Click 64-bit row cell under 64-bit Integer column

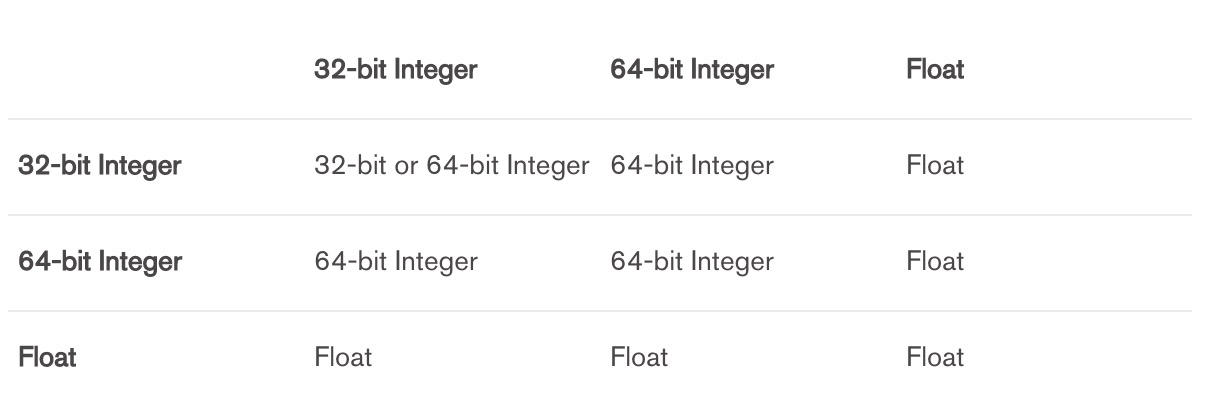pyautogui.click(x=692, y=262)
